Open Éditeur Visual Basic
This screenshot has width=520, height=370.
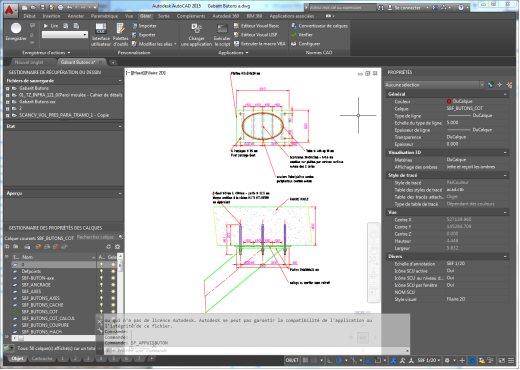tap(256, 26)
